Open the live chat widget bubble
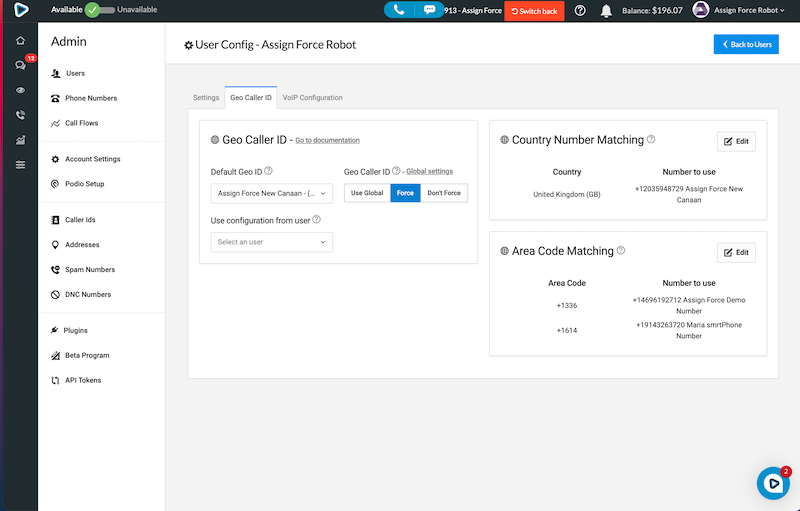Viewport: 800px width, 511px height. (x=772, y=483)
